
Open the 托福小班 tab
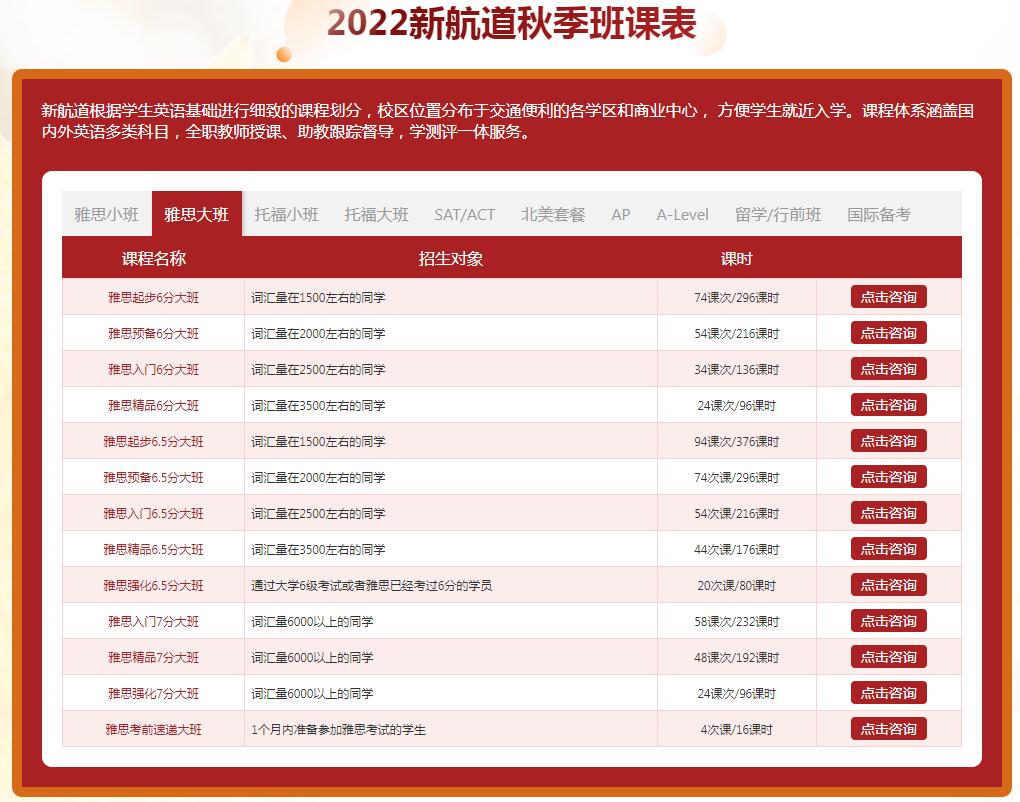(x=286, y=214)
